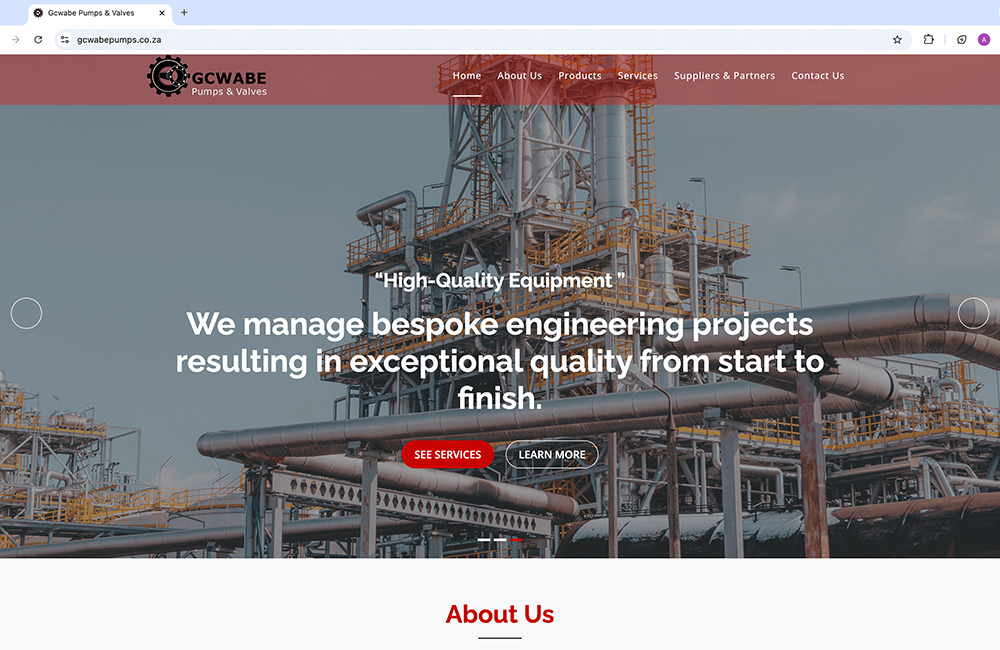1000x650 pixels.
Task: Open the browser extensions puzzle icon
Action: (x=929, y=40)
